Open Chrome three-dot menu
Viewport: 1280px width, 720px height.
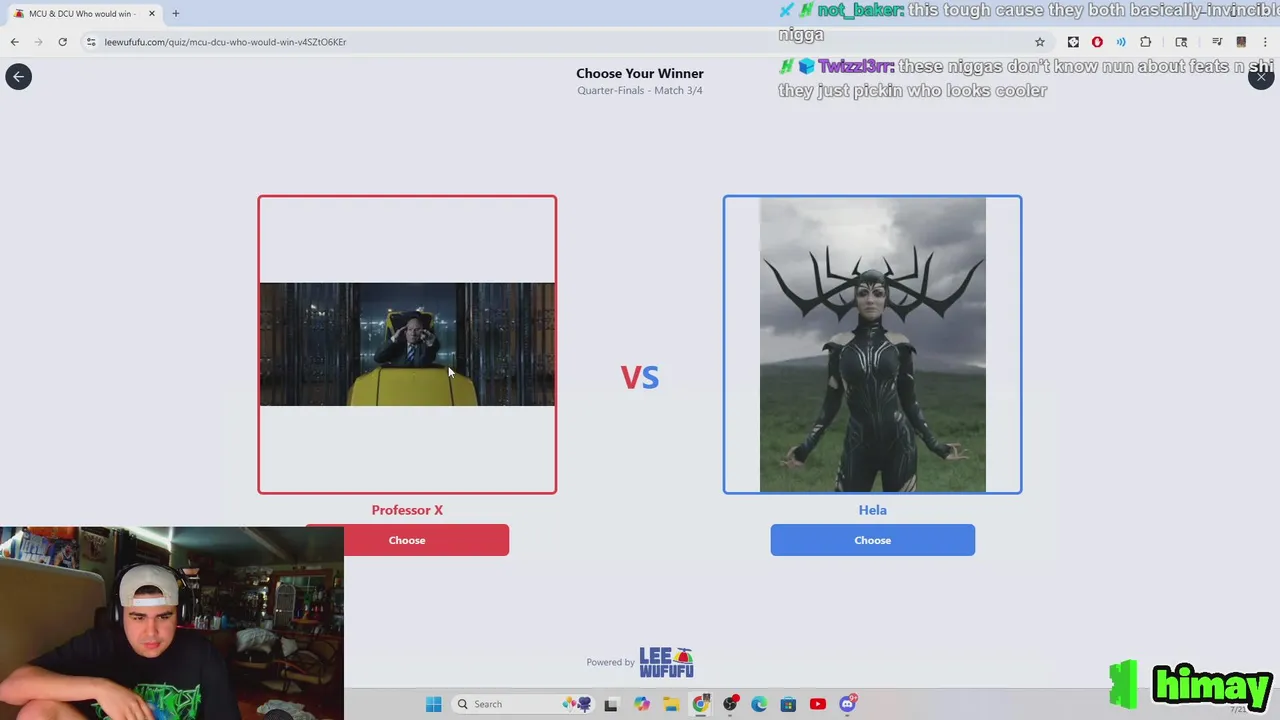pyautogui.click(x=1265, y=42)
